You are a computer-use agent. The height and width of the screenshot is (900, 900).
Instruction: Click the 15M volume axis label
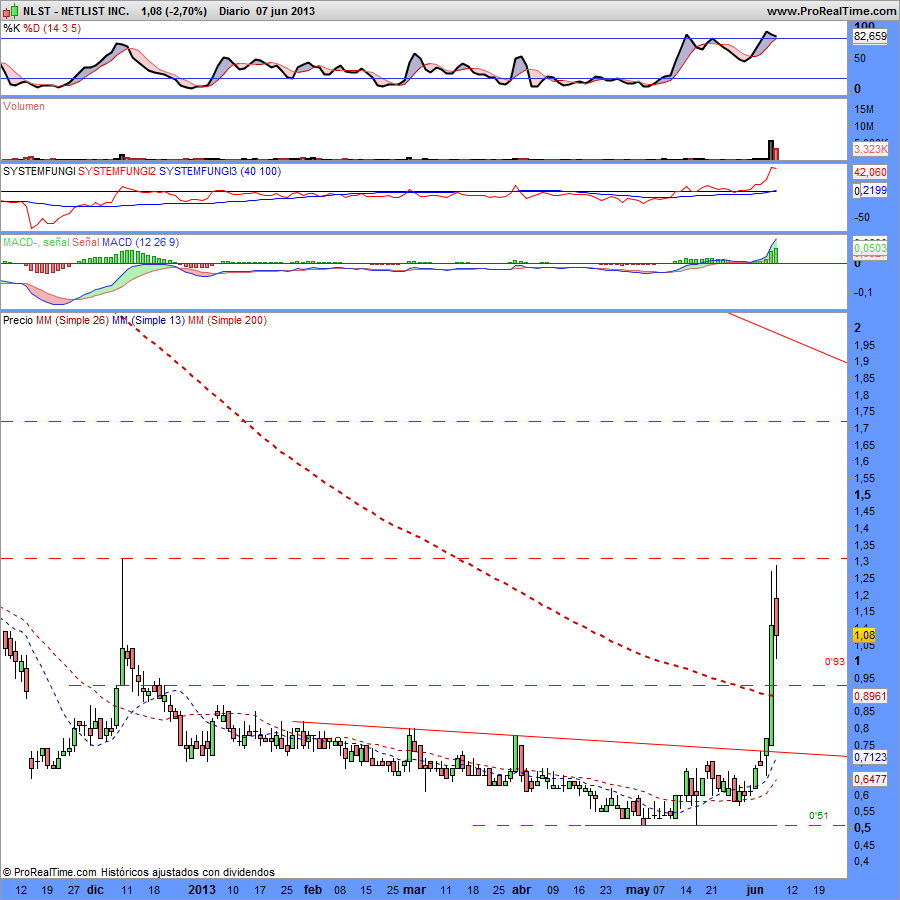pyautogui.click(x=864, y=109)
